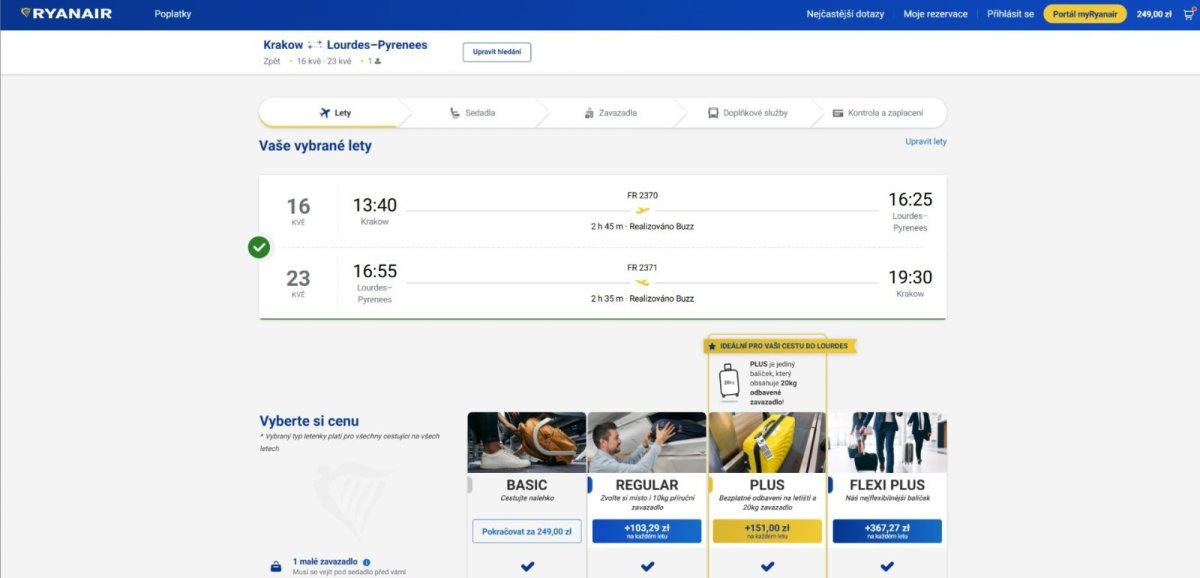The width and height of the screenshot is (1200, 578).
Task: Click the Upravit lety link
Action: (x=925, y=142)
